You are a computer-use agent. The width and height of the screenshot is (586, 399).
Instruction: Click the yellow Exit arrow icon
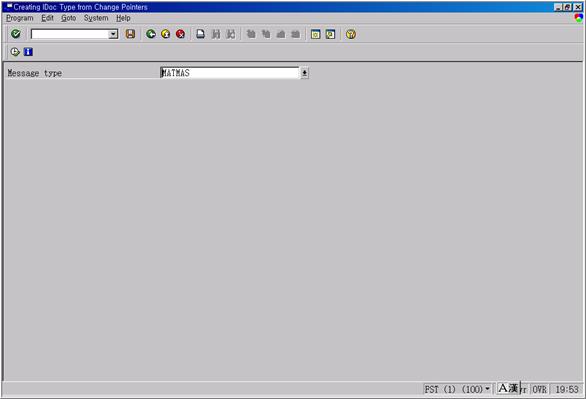click(x=166, y=34)
